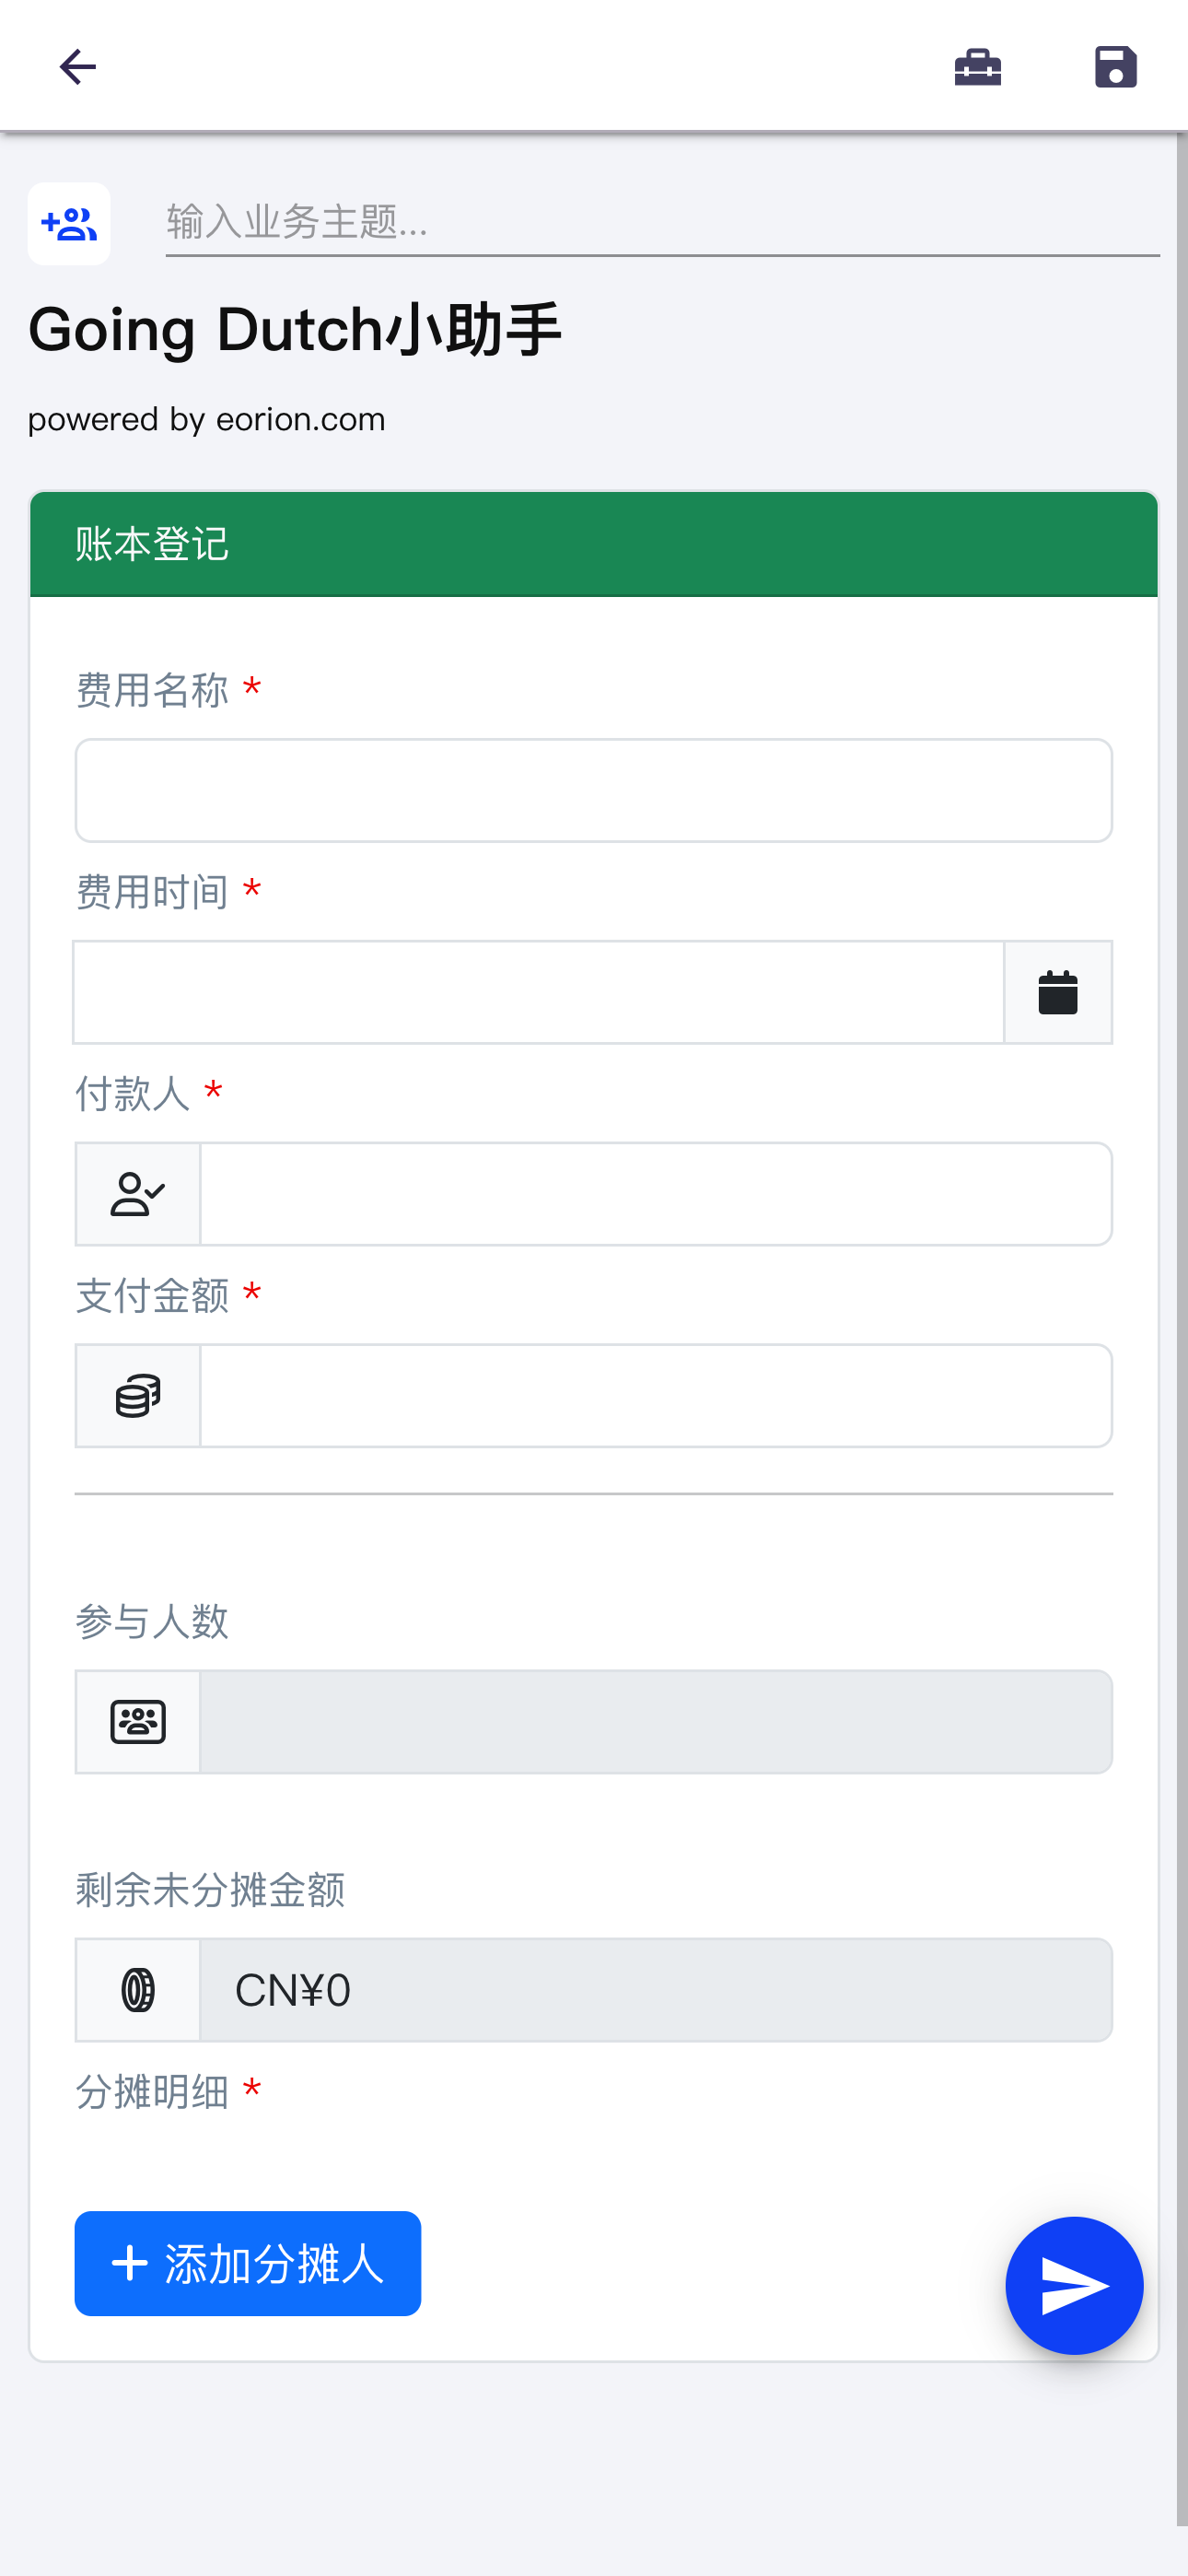Tap the add group members icon

click(69, 223)
